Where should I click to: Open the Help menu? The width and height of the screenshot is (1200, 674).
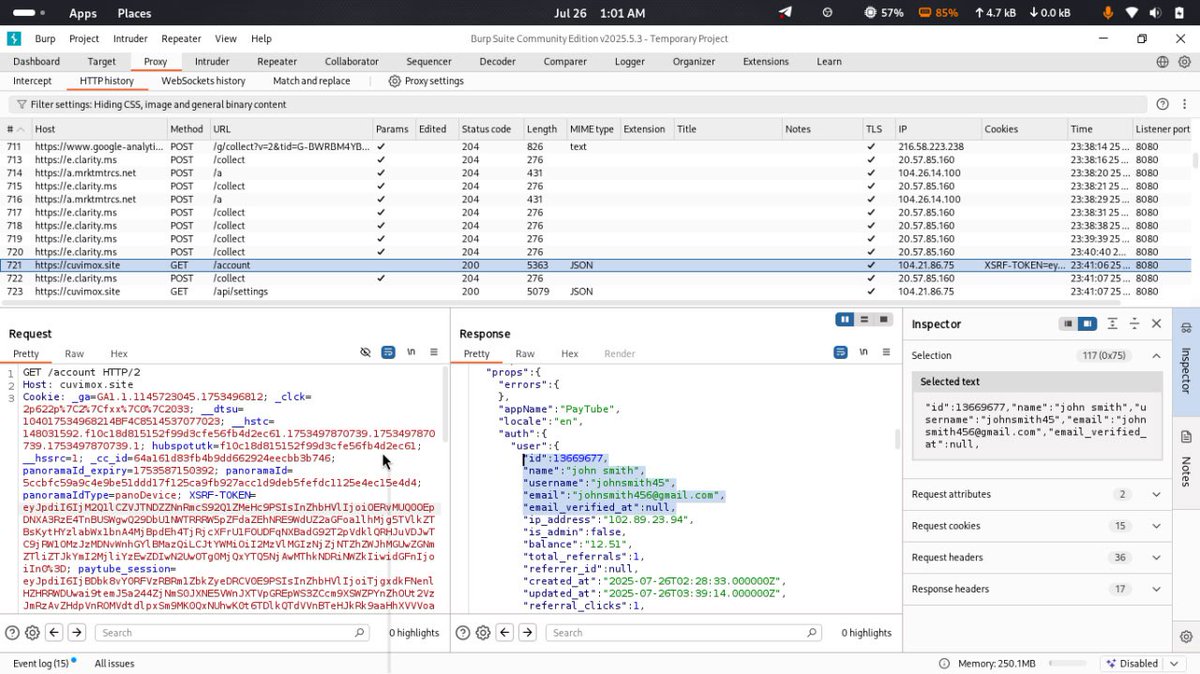click(261, 39)
